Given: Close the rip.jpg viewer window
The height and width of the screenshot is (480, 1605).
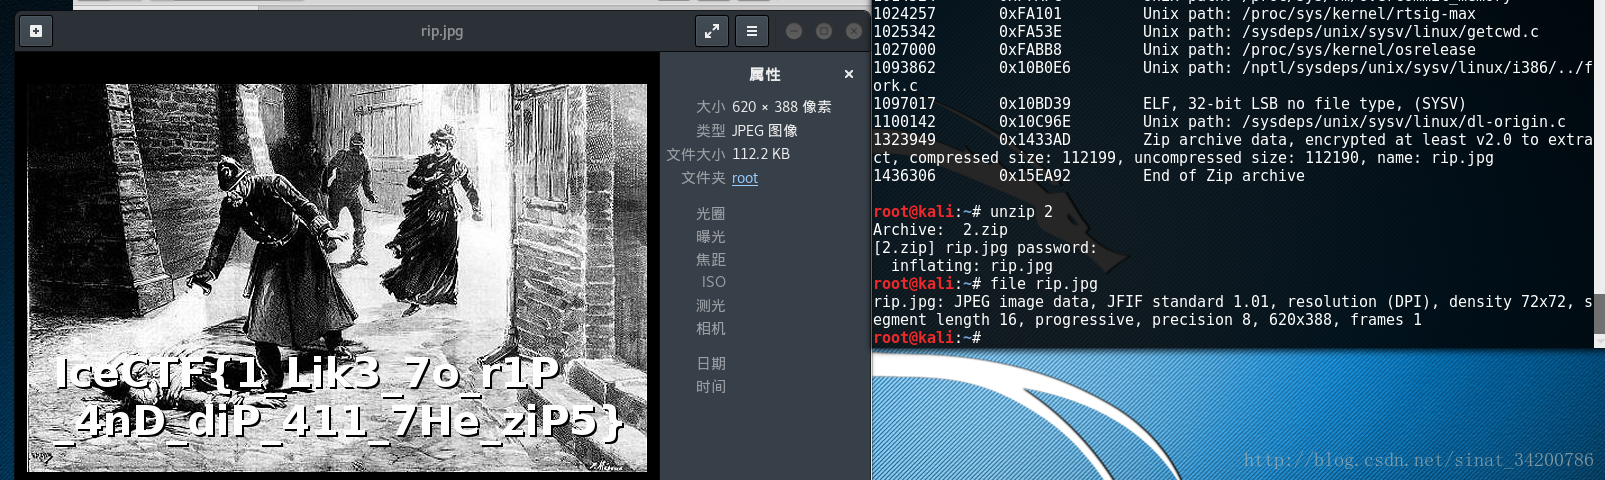Looking at the screenshot, I should point(854,31).
